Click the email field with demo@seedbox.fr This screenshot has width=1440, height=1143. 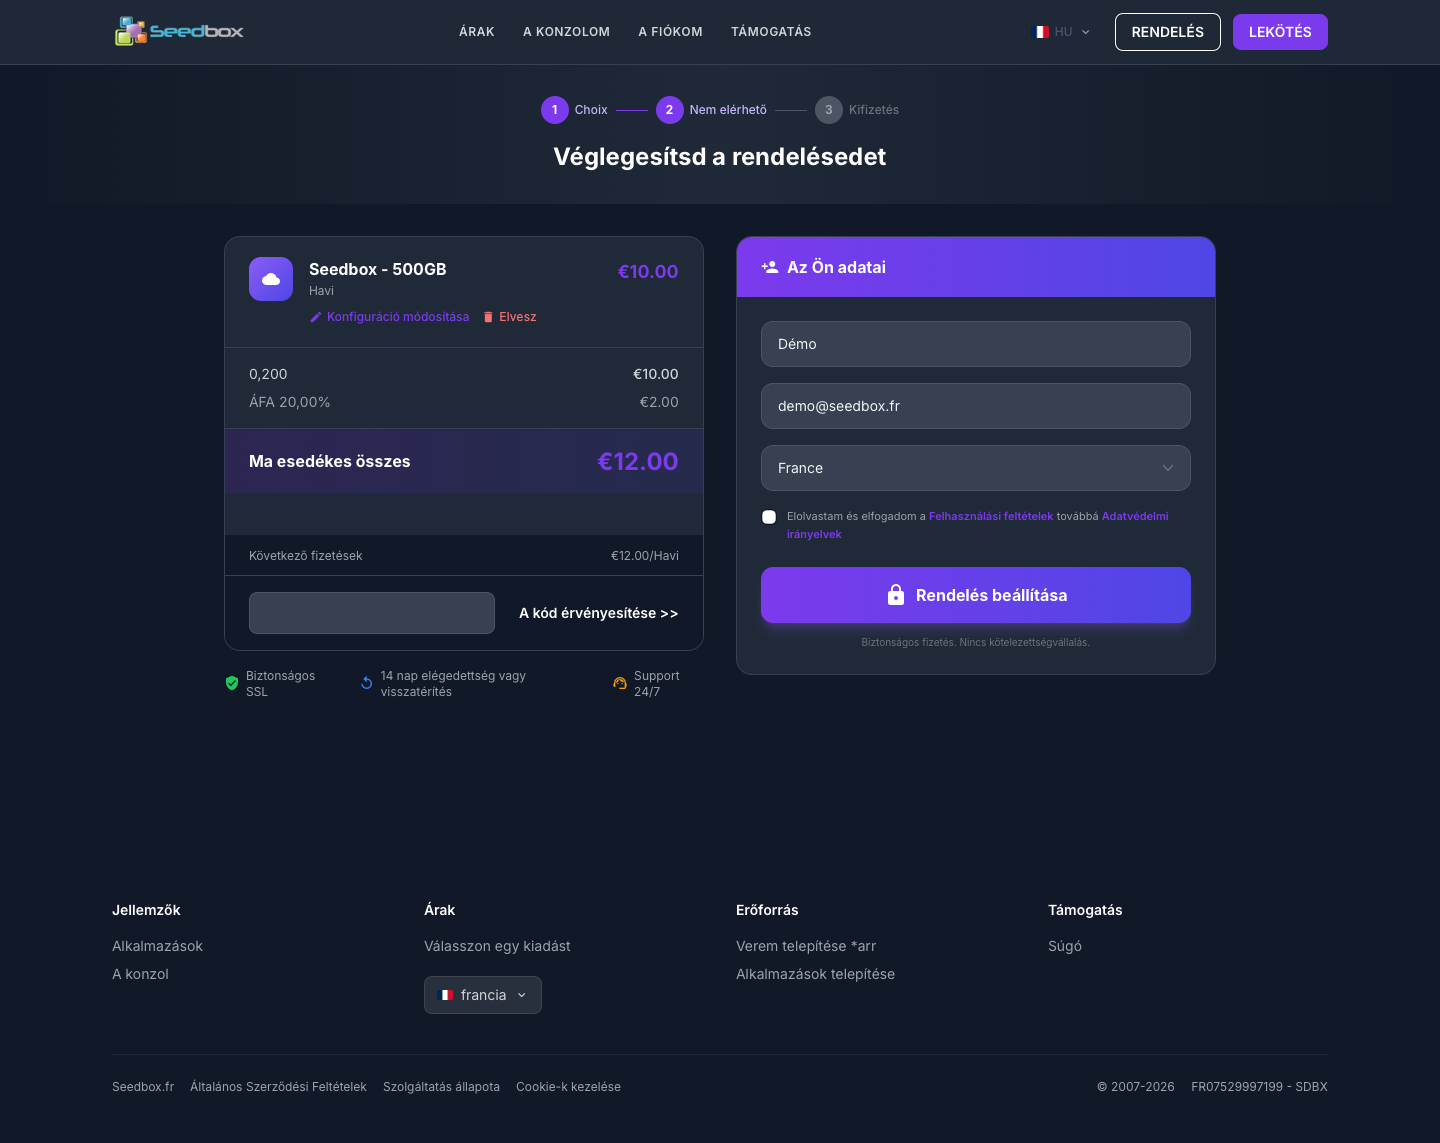click(976, 406)
